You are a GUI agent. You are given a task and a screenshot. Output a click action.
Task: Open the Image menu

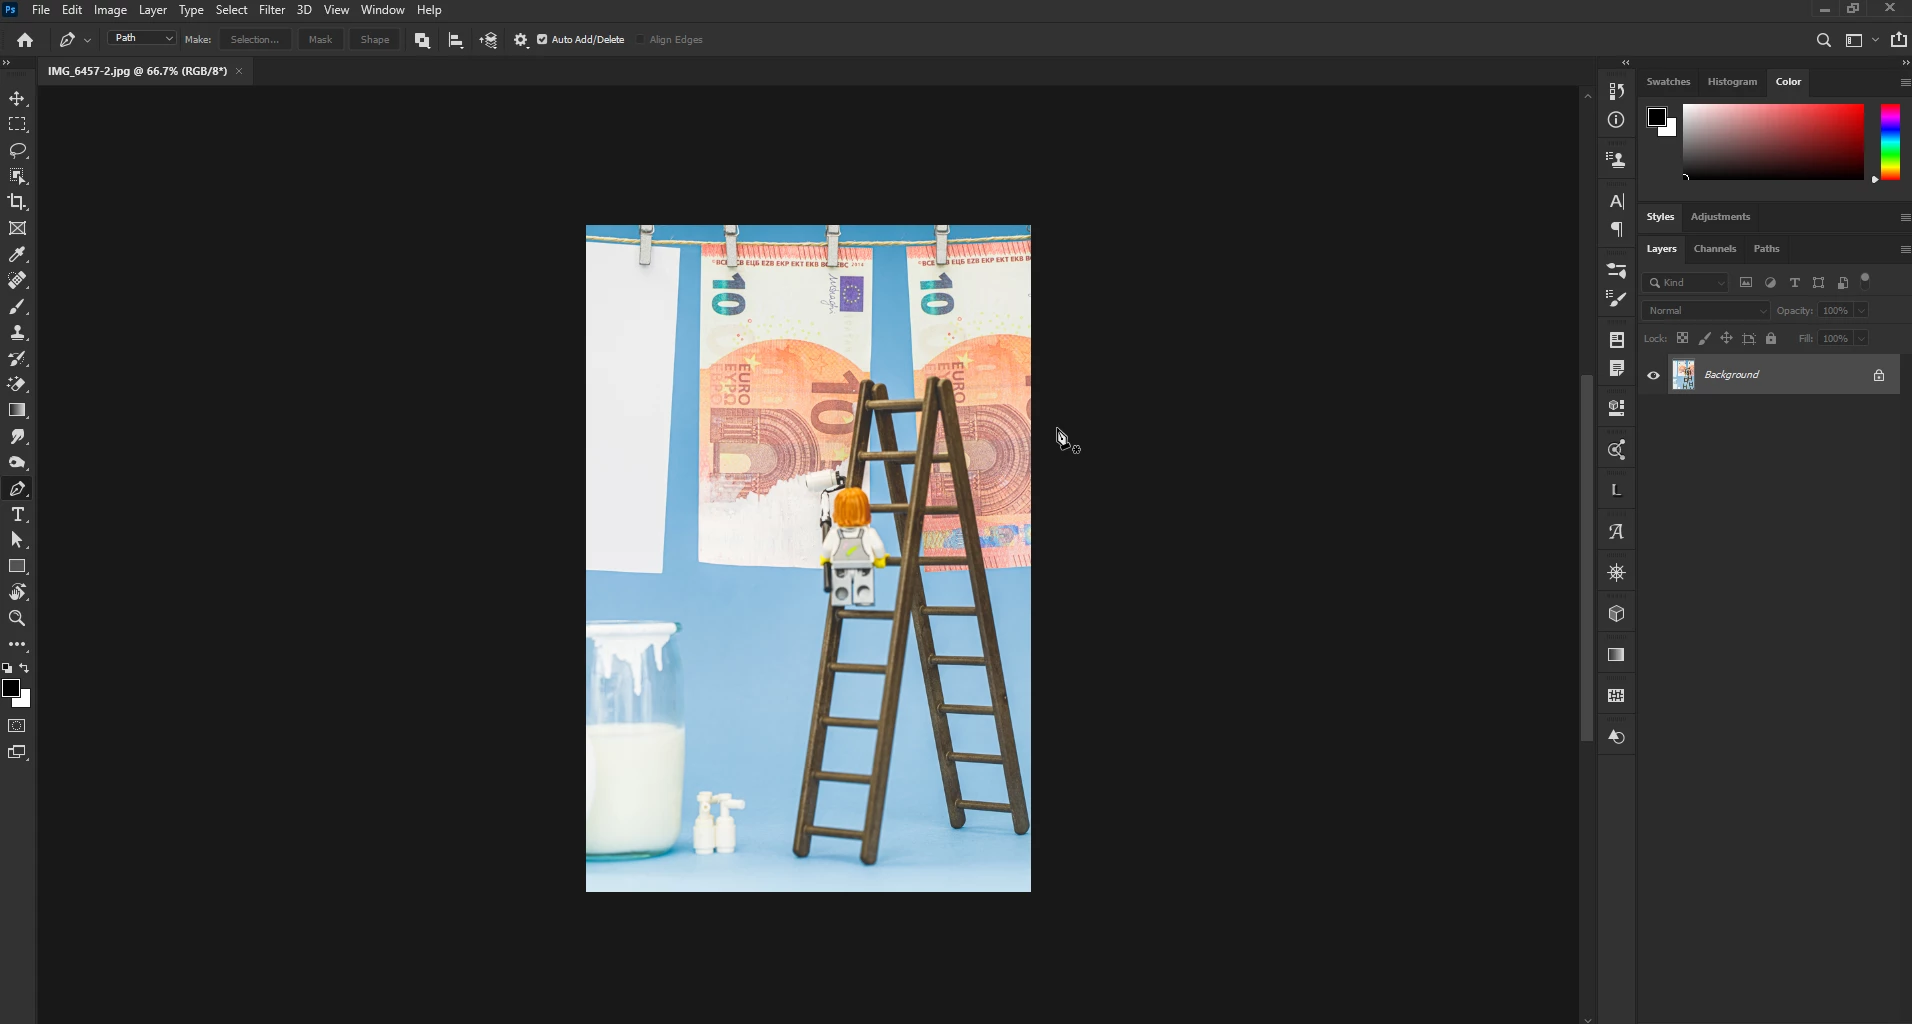click(110, 10)
